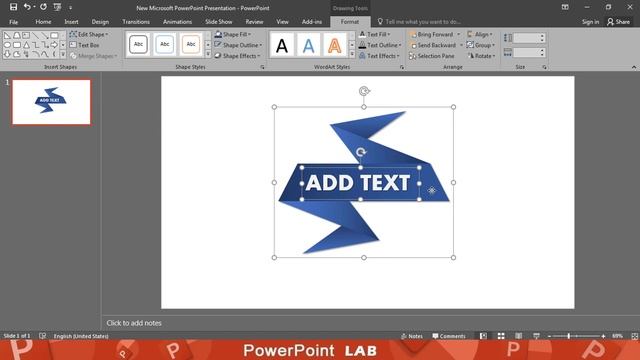Click the zoom slider handle
The height and width of the screenshot is (360, 640).
569,336
